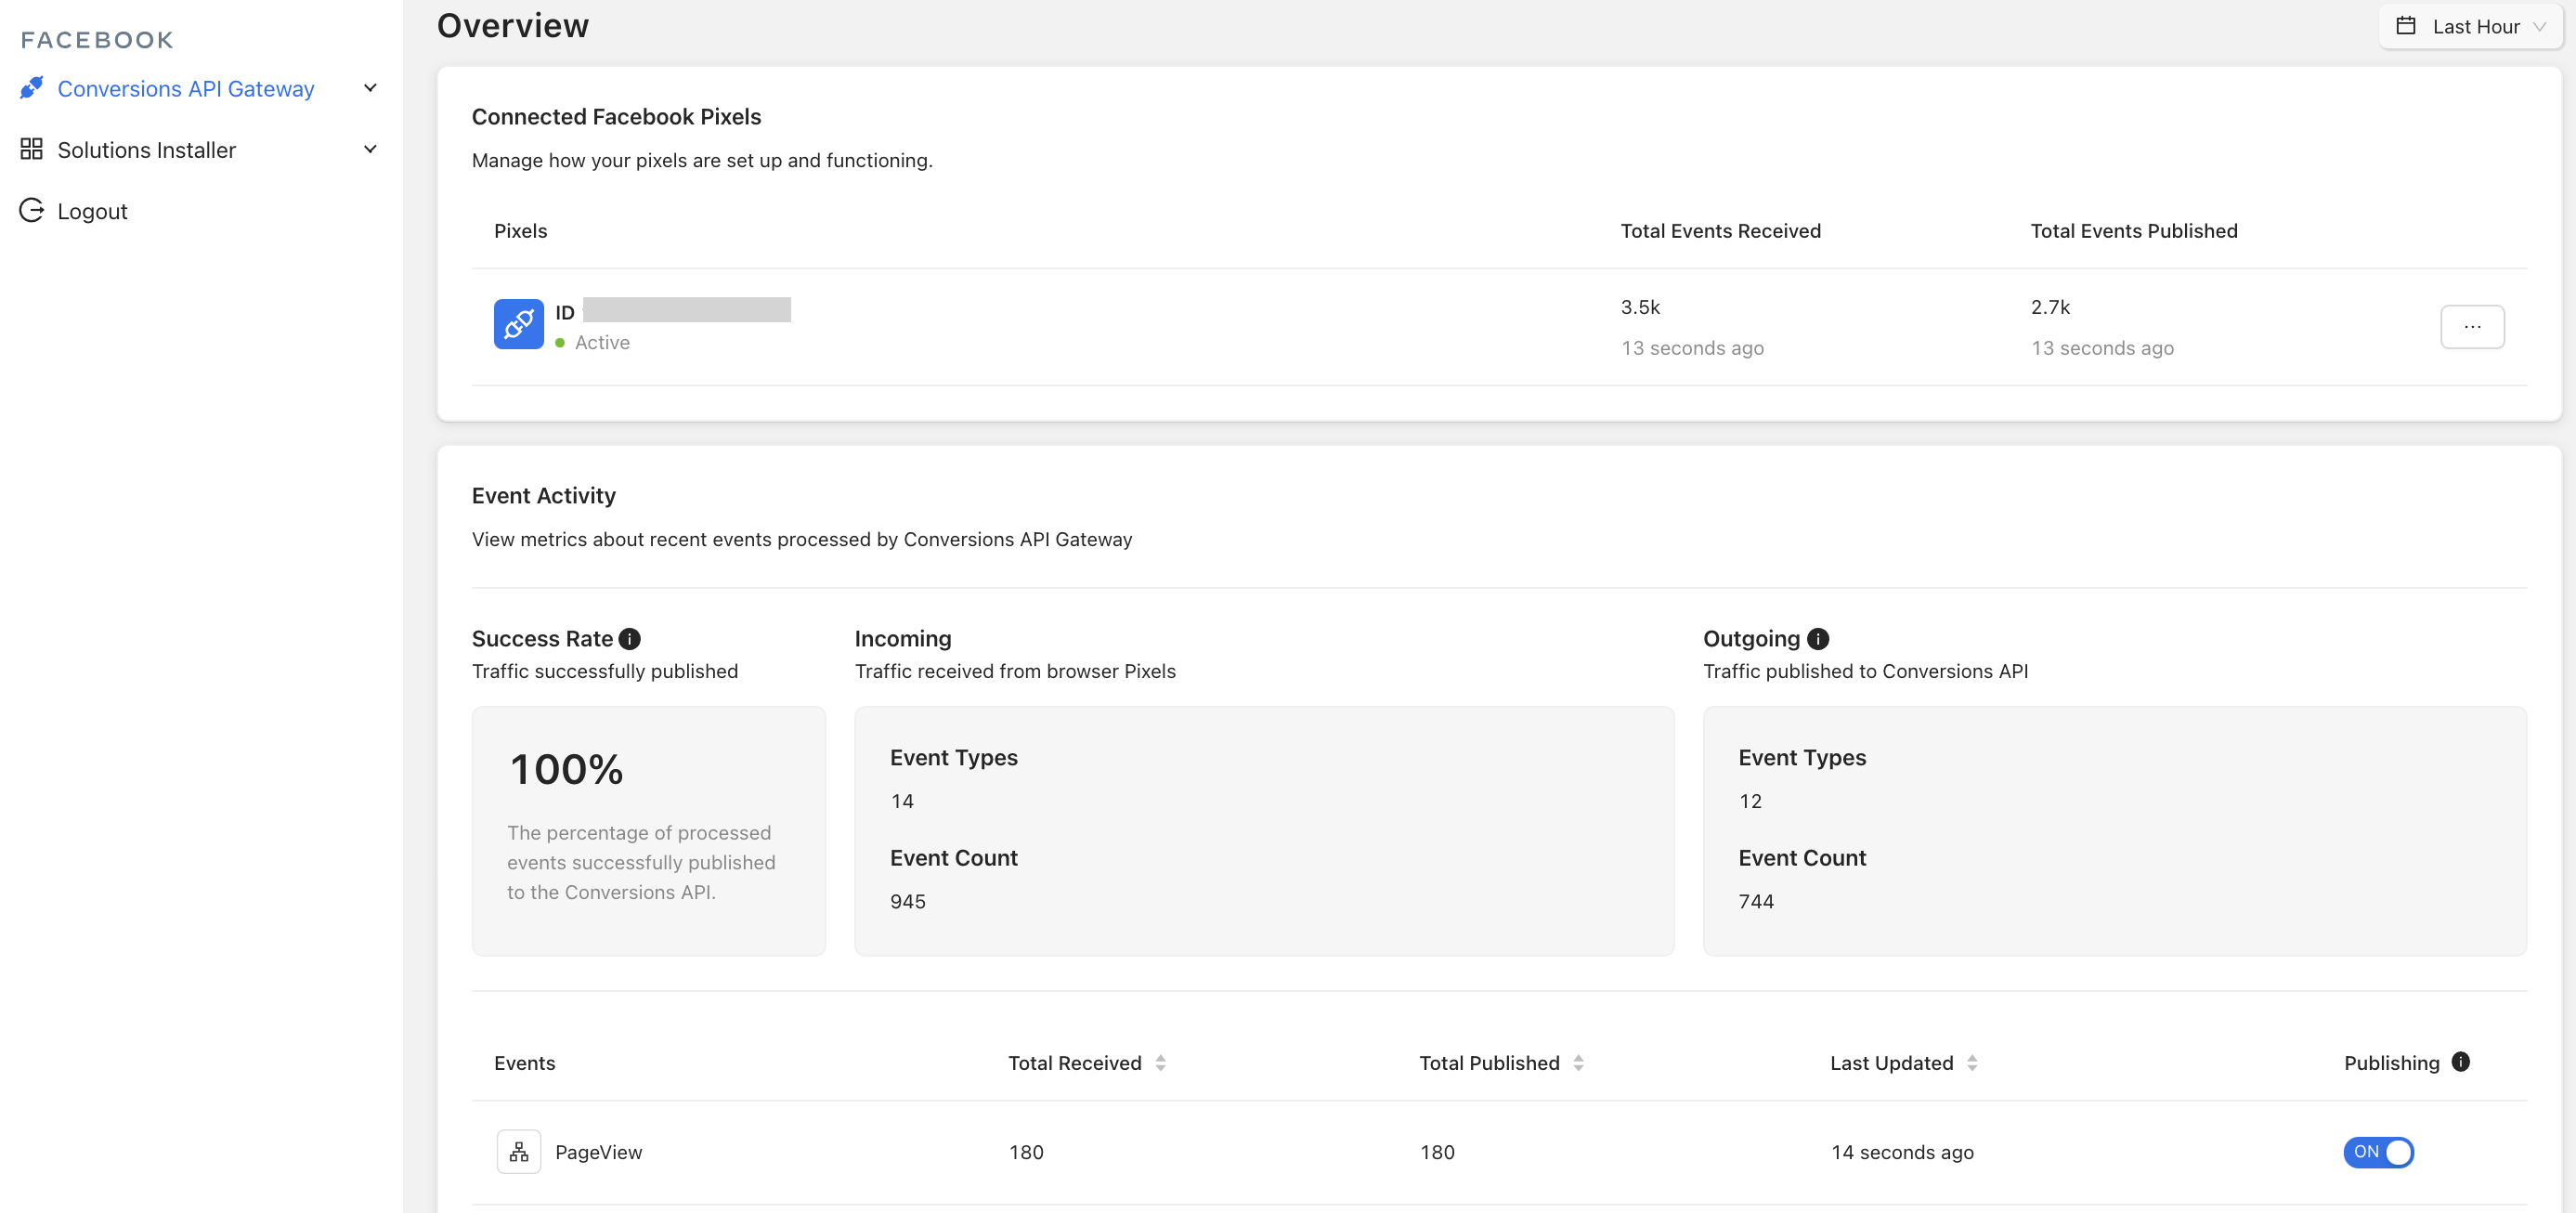
Task: Click the 3.5k total events received value
Action: coord(1640,307)
